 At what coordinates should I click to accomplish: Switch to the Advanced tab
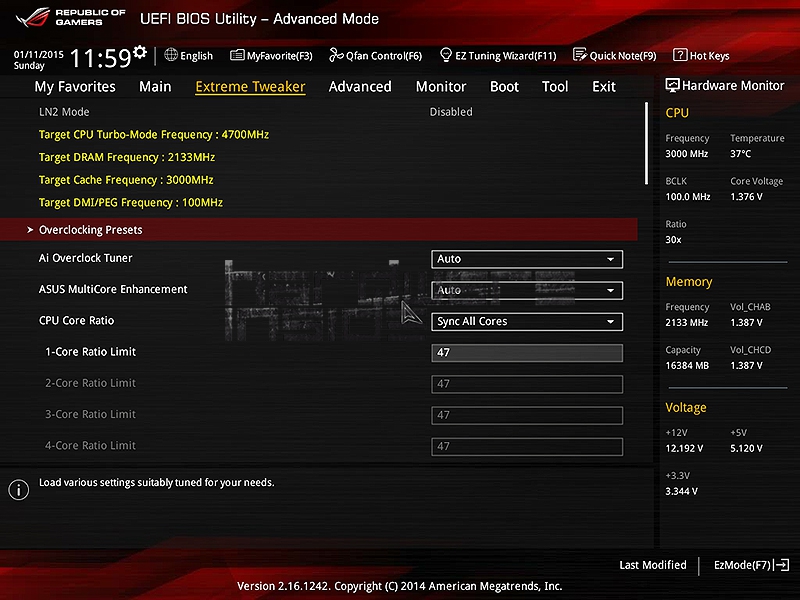(360, 87)
